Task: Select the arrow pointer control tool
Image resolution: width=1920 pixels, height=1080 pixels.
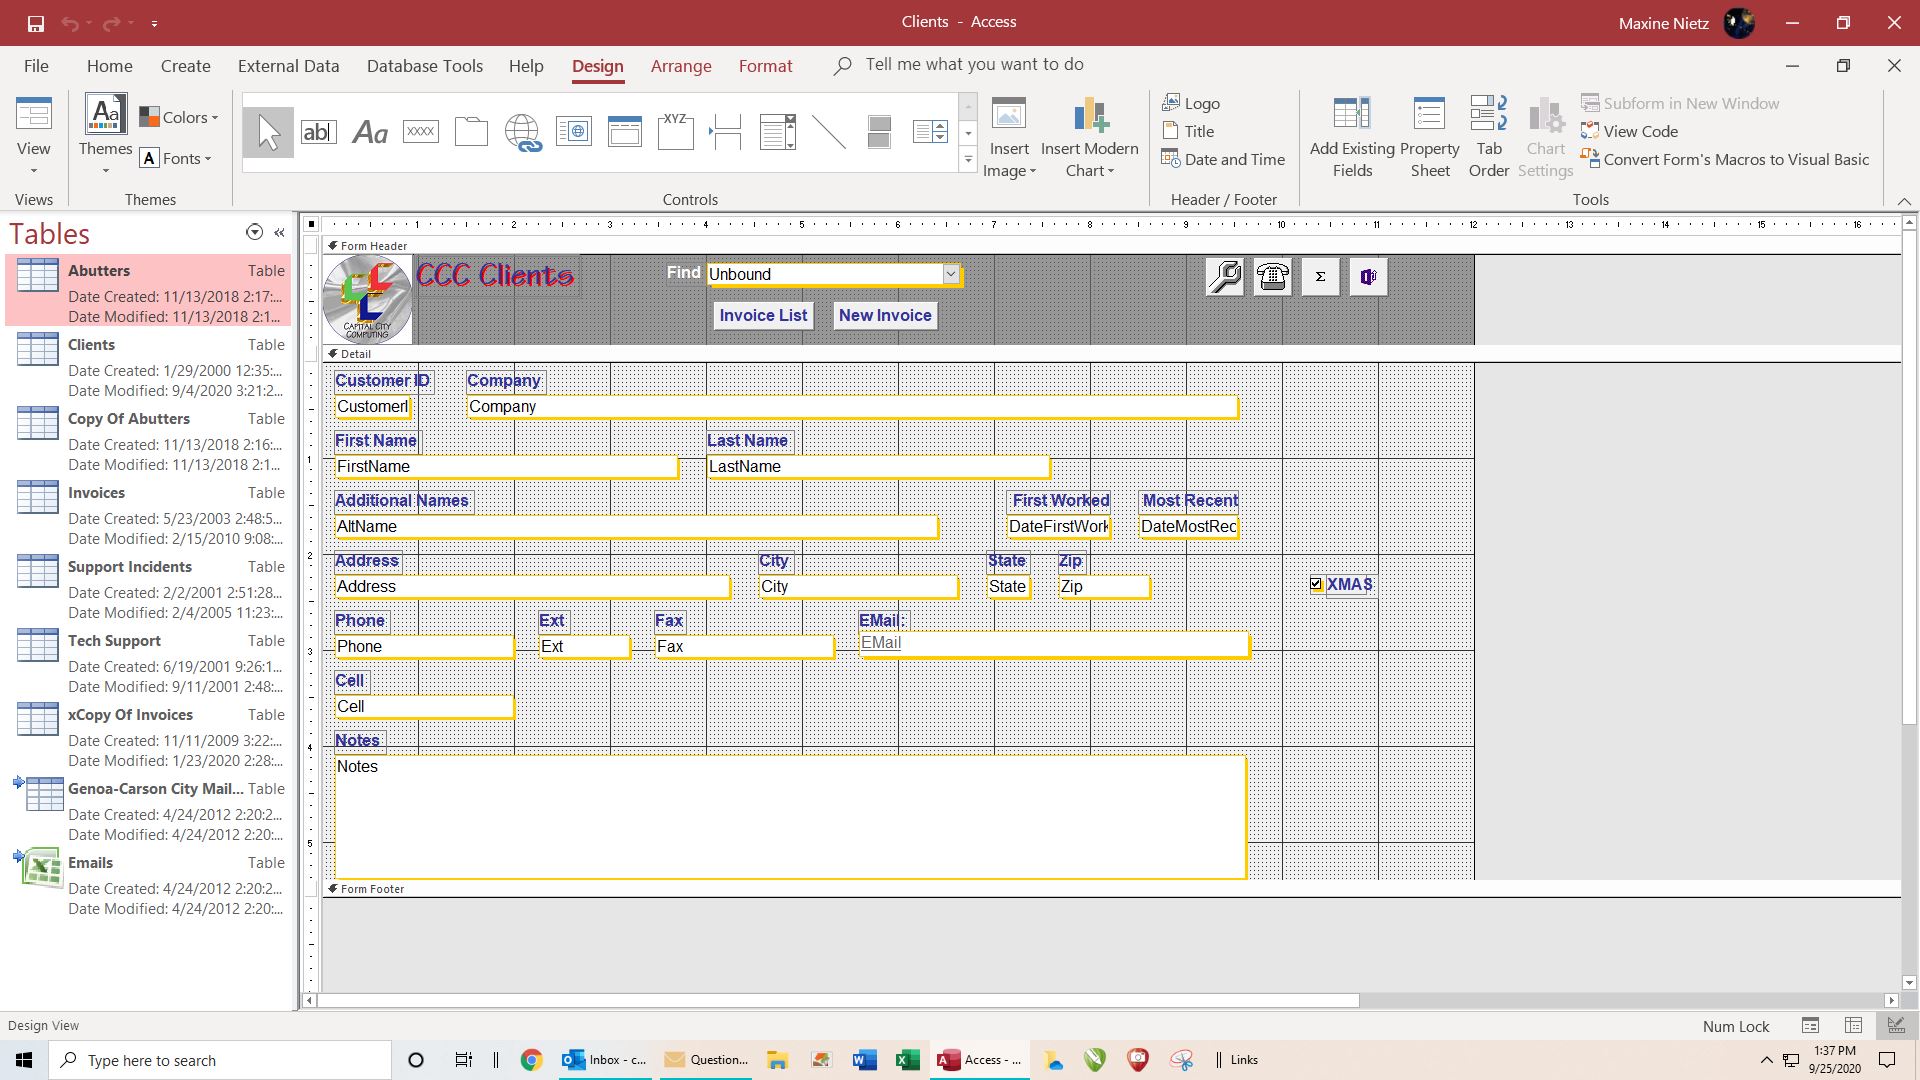Action: click(268, 132)
